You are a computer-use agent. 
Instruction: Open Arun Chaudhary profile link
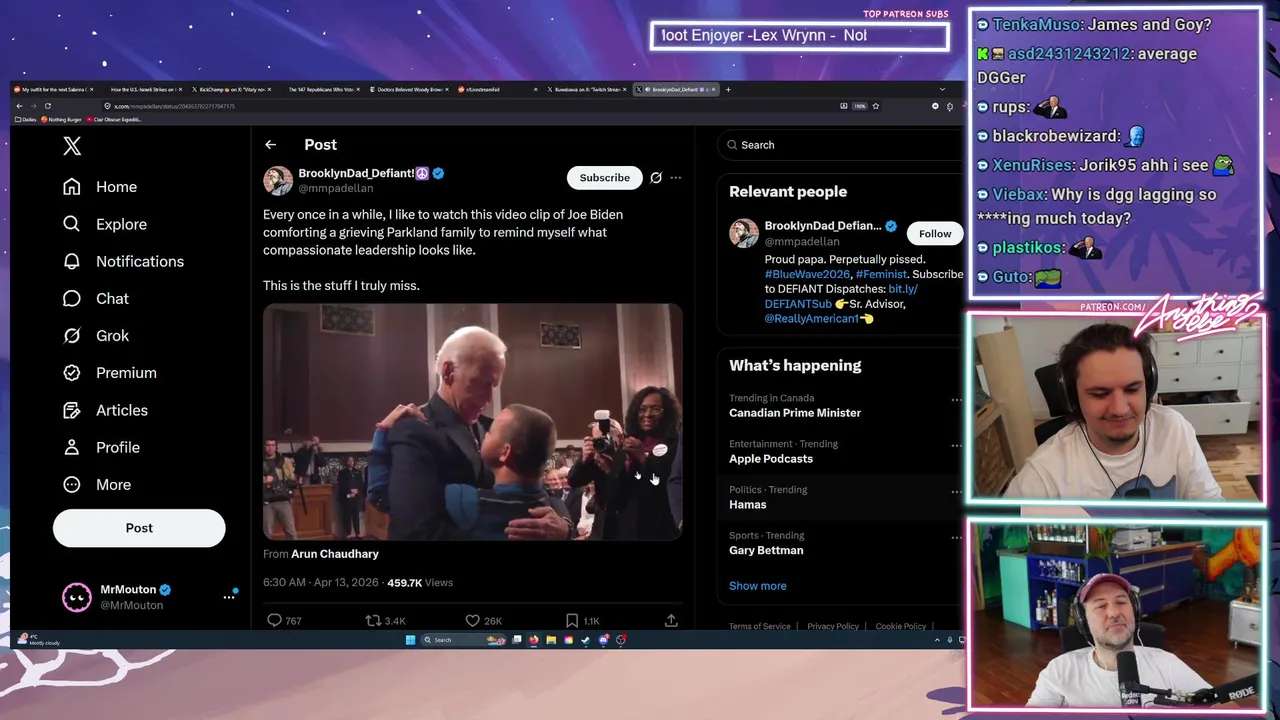335,553
